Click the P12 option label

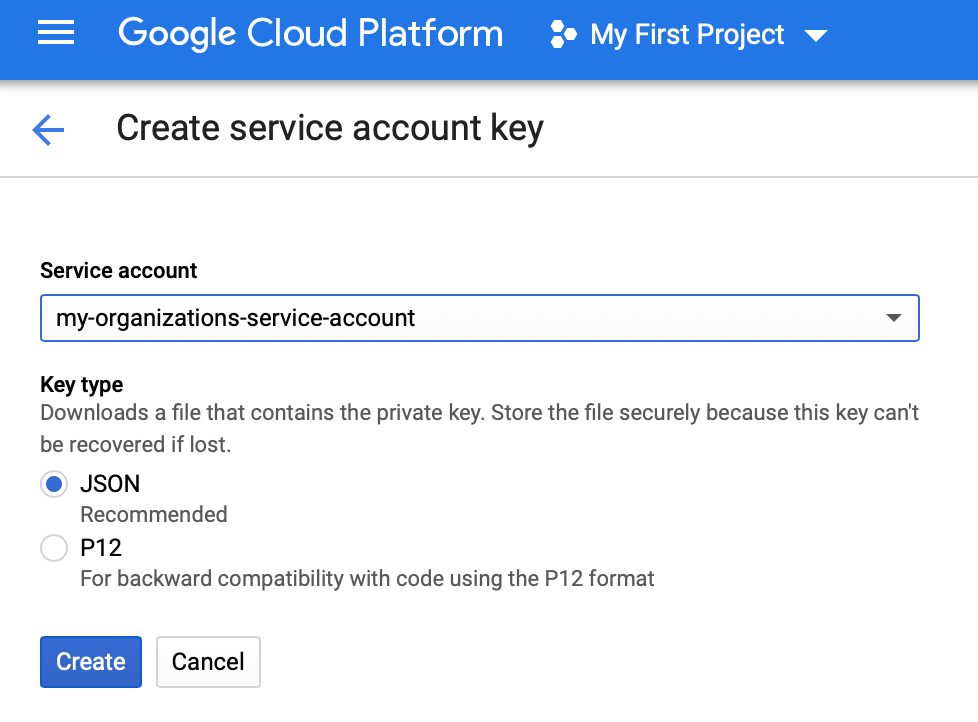[x=101, y=548]
